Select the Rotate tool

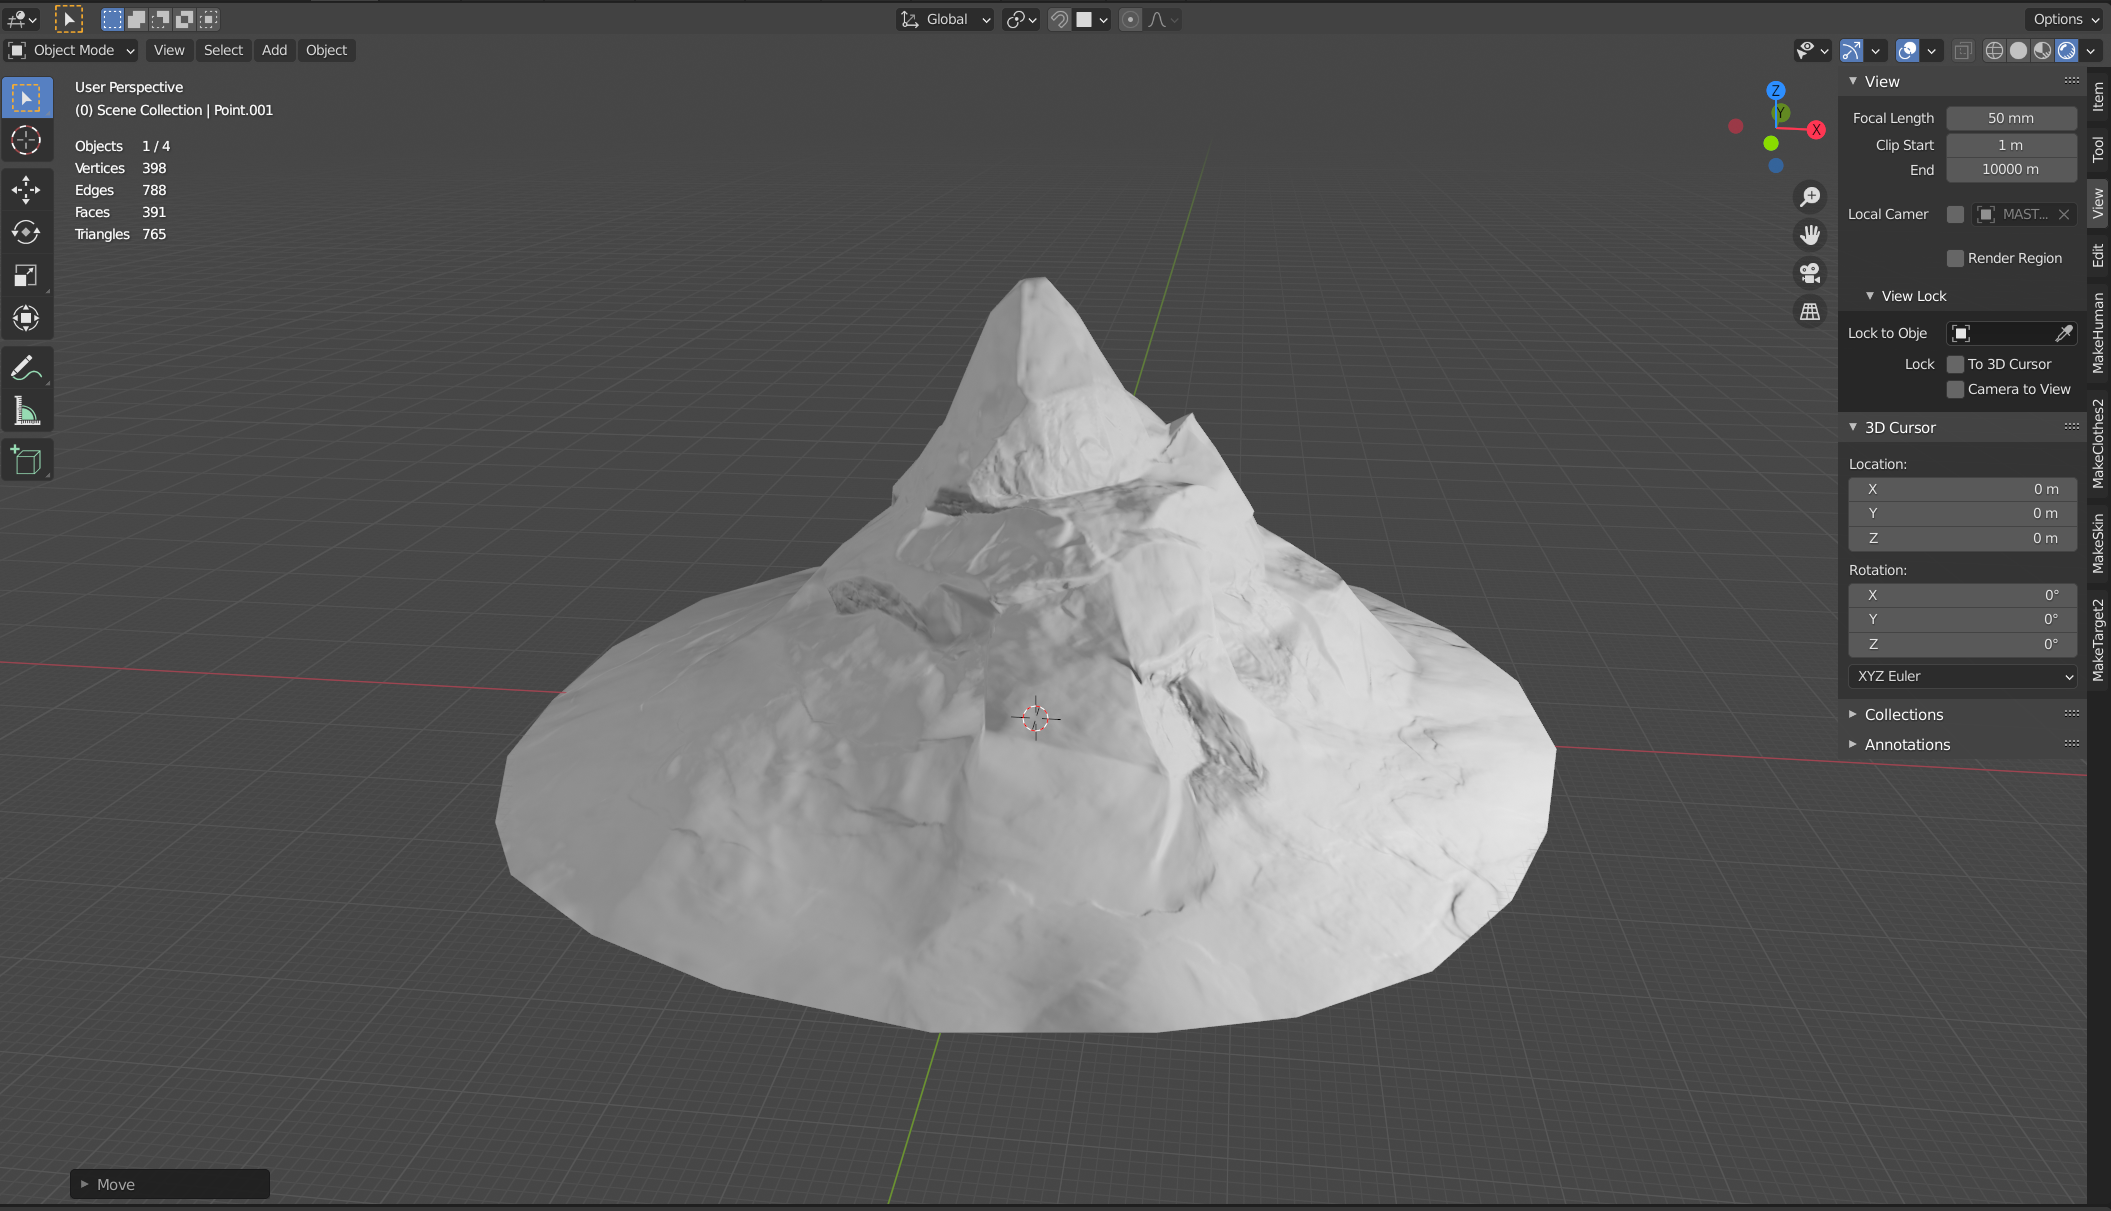26,233
